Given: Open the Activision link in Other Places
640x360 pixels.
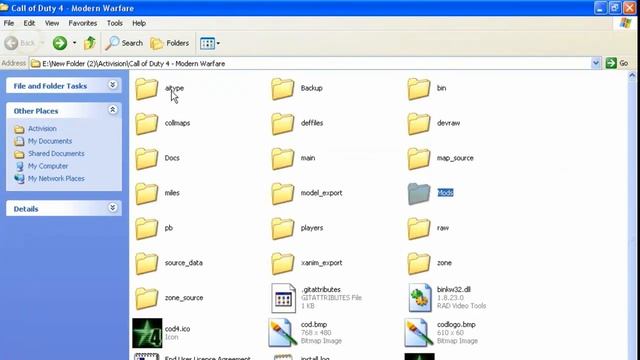Looking at the screenshot, I should [x=42, y=129].
